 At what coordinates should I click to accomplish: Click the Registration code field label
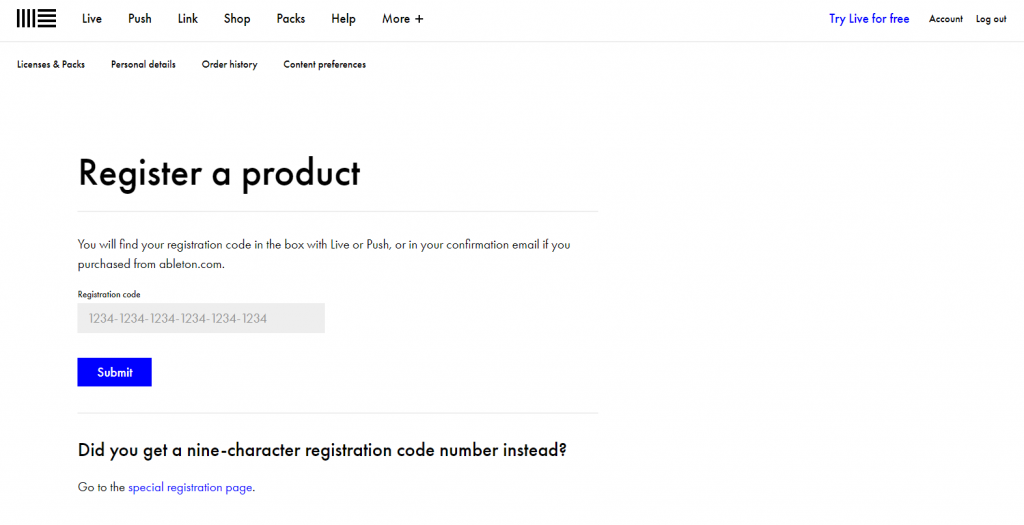[109, 295]
